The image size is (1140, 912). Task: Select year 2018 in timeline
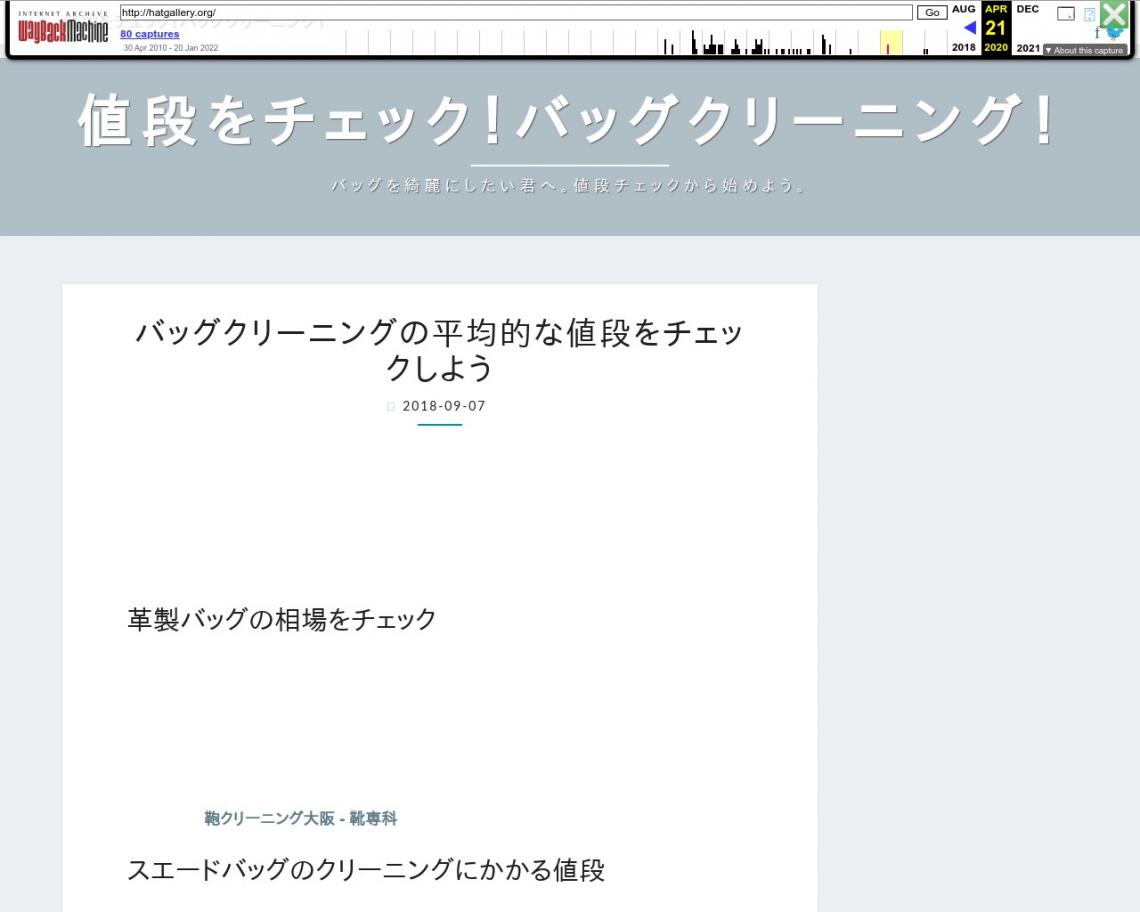[964, 48]
